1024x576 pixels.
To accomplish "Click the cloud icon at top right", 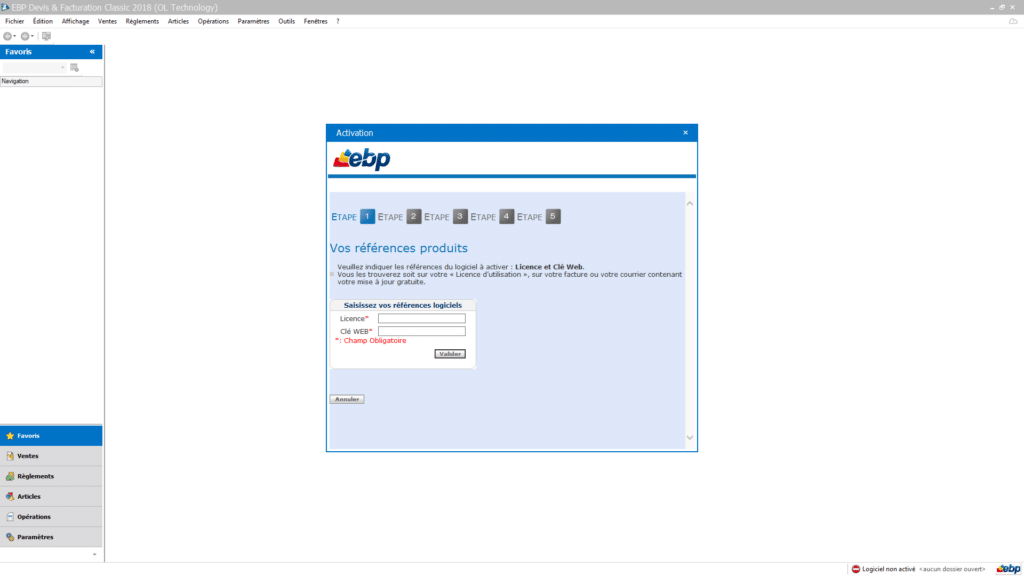I will point(1013,22).
